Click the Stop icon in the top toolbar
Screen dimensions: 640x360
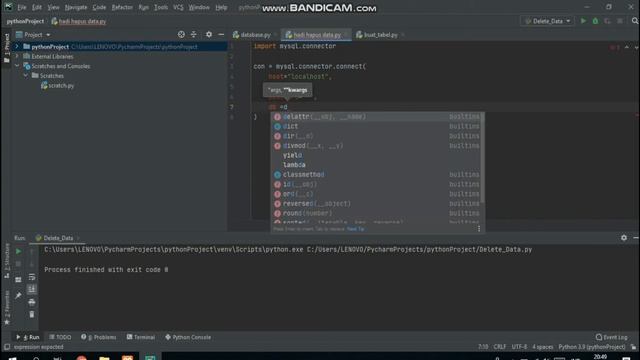(620, 21)
